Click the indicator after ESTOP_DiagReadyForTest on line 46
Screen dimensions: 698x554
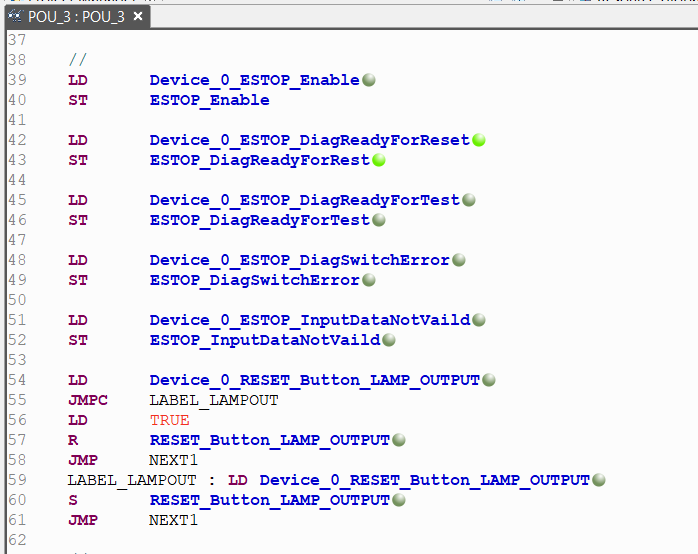[x=379, y=220]
